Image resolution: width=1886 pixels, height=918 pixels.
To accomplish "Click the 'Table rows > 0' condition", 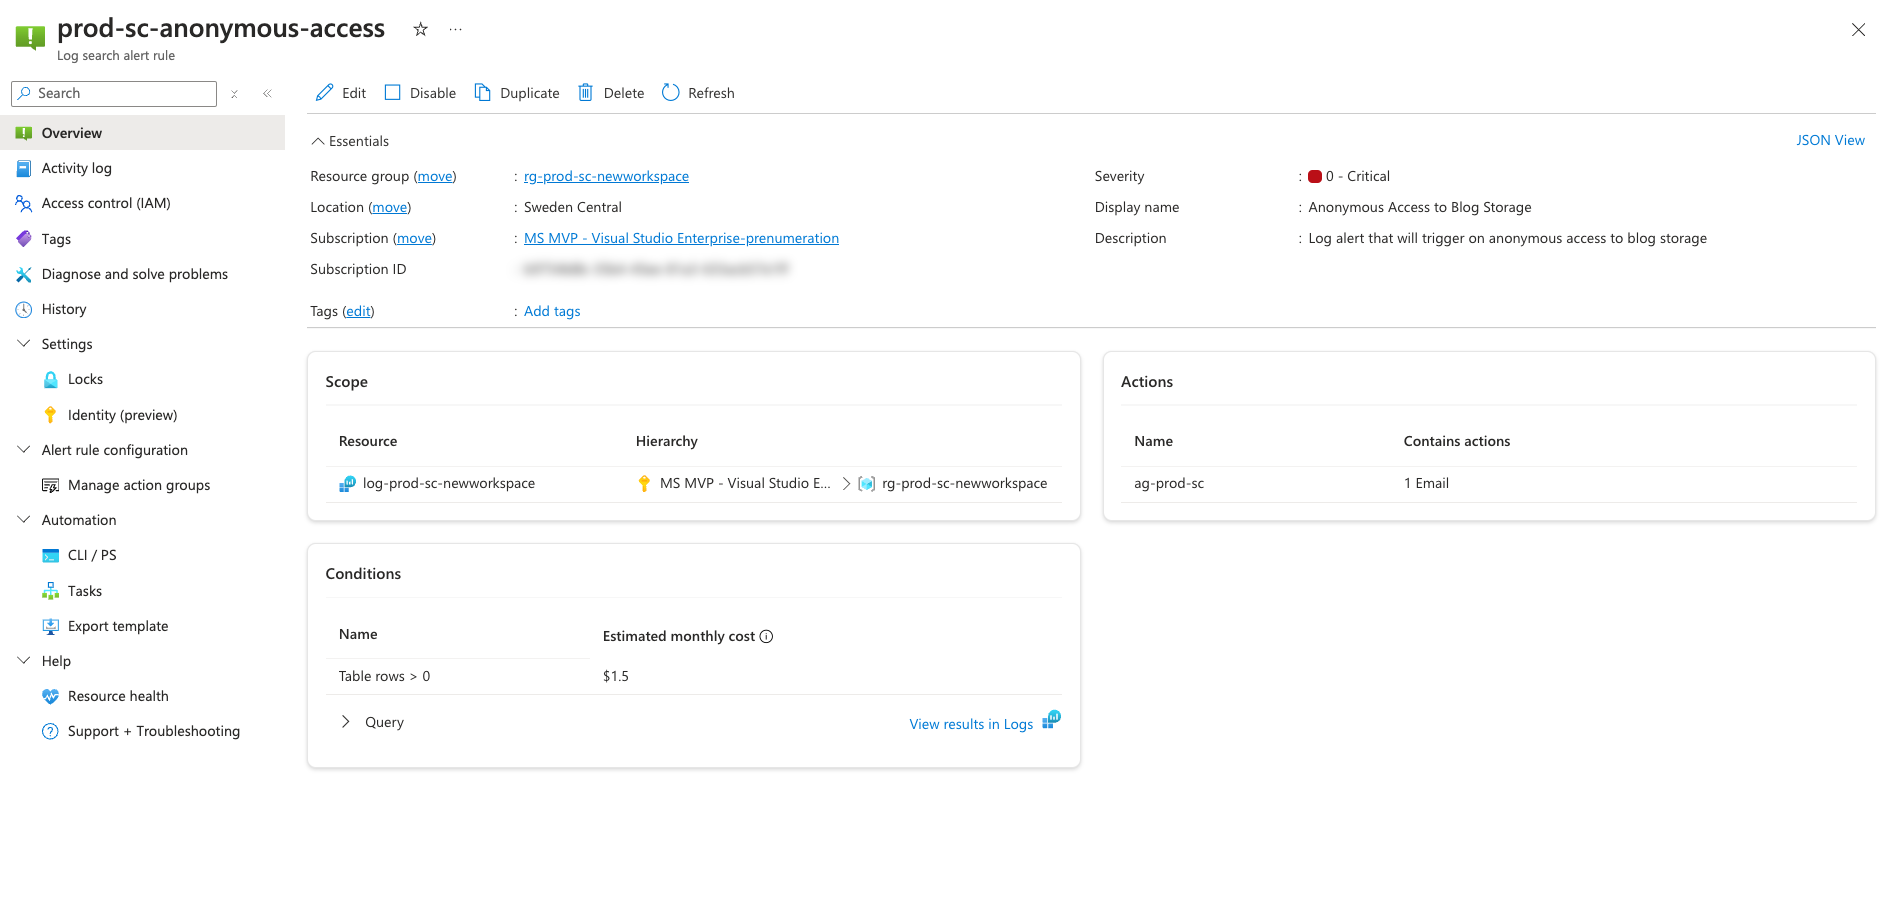I will 384,676.
